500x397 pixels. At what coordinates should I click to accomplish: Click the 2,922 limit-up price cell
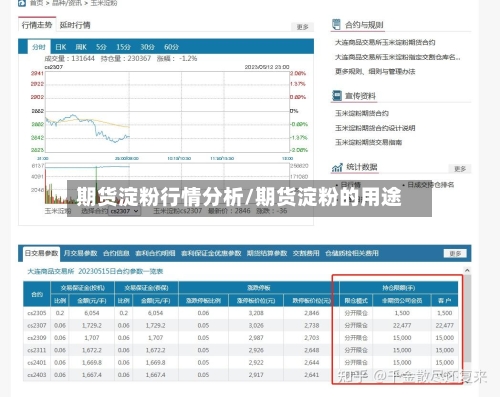click(x=256, y=363)
